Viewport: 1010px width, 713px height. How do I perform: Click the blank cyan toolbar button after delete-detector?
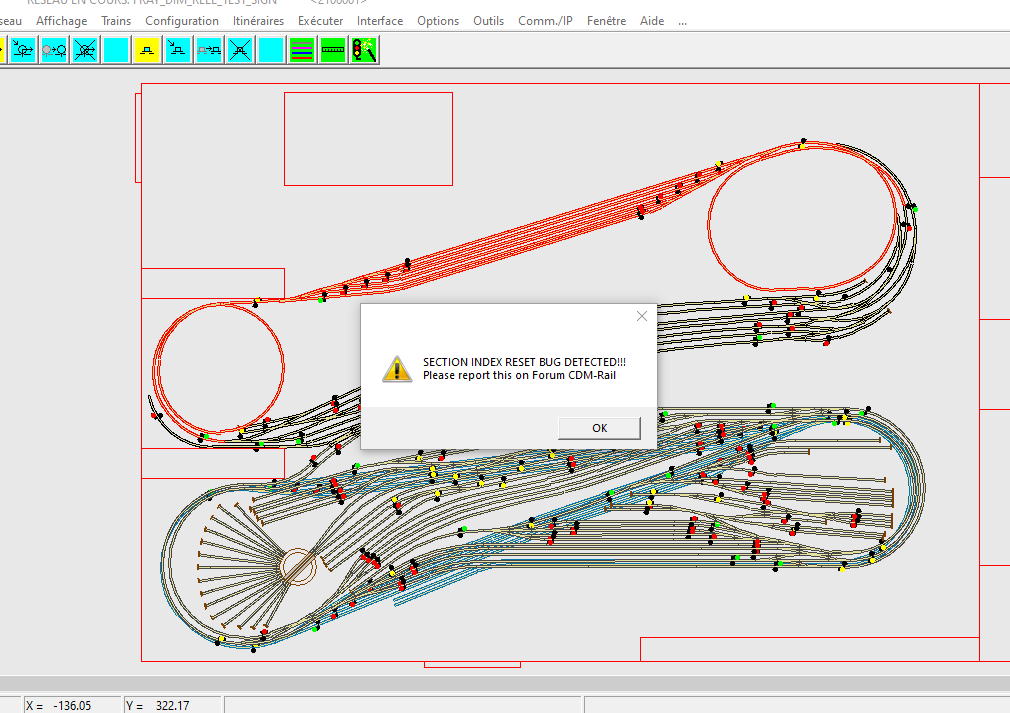click(271, 50)
